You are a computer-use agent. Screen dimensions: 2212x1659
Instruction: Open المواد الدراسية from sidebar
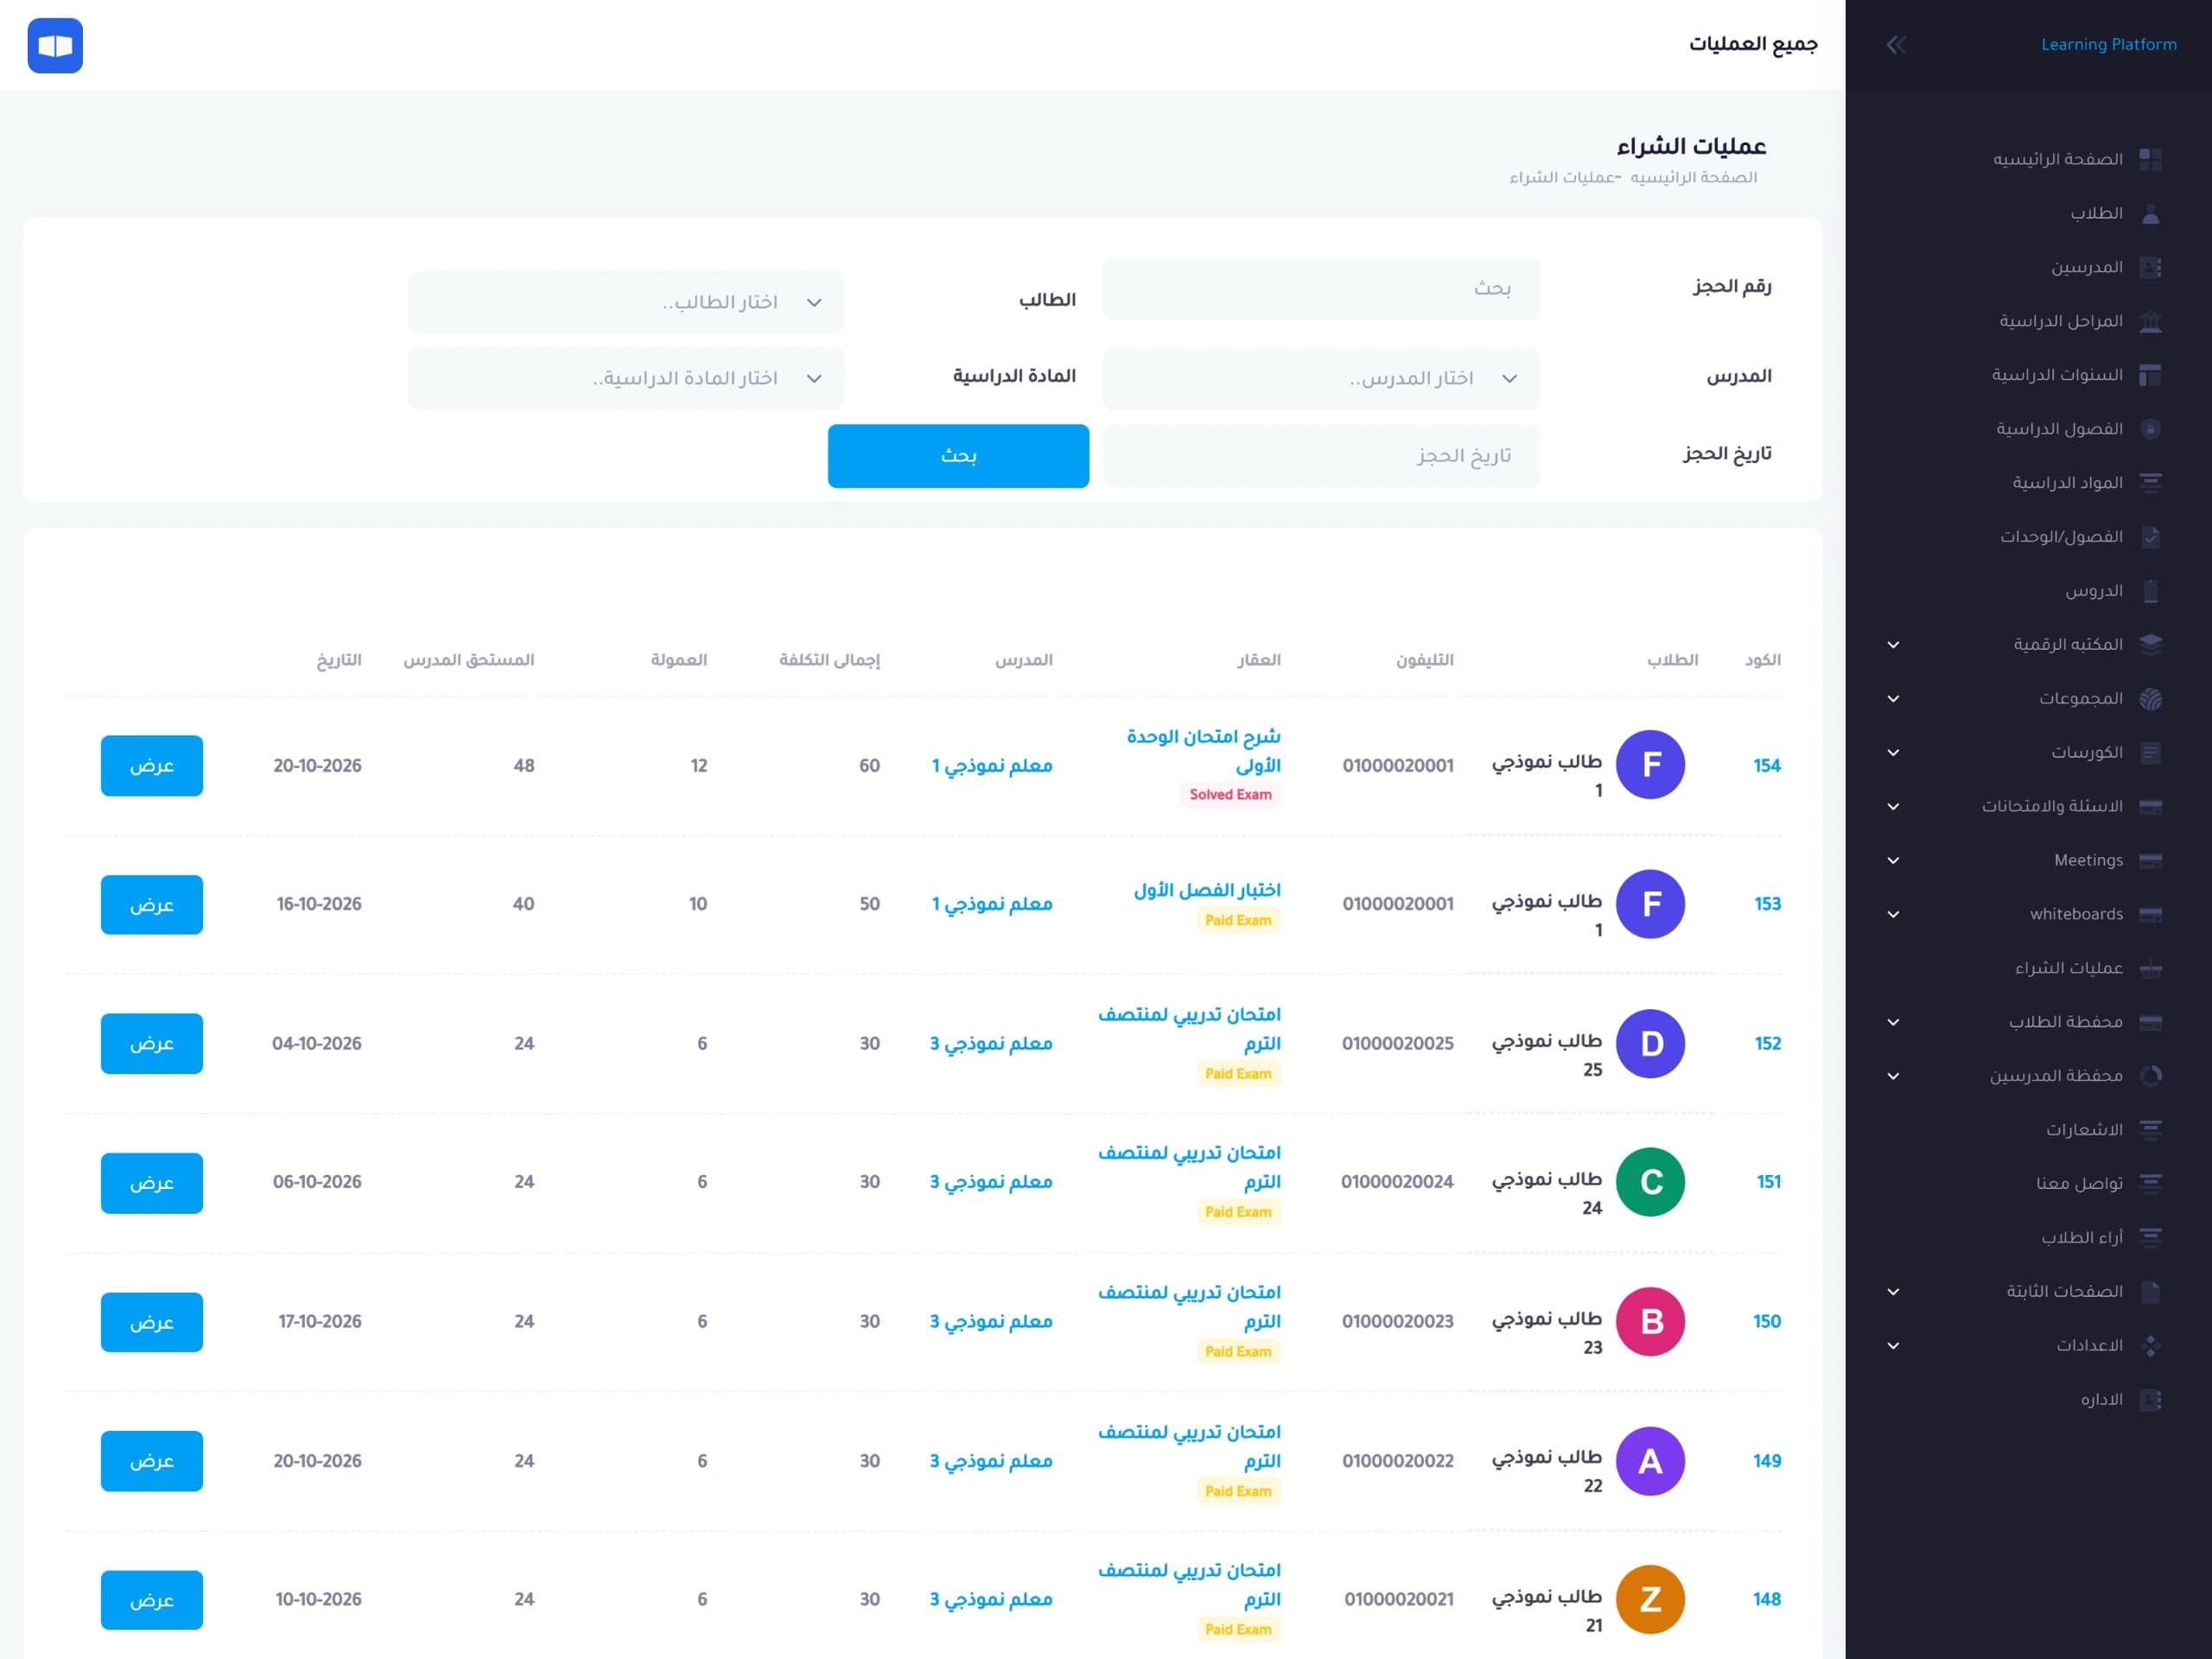pos(2068,483)
